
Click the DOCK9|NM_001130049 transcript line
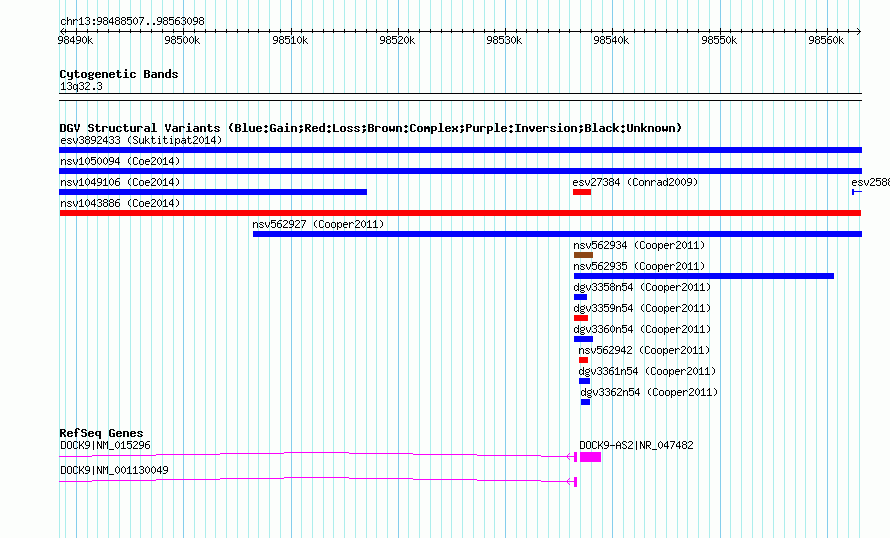point(318,480)
